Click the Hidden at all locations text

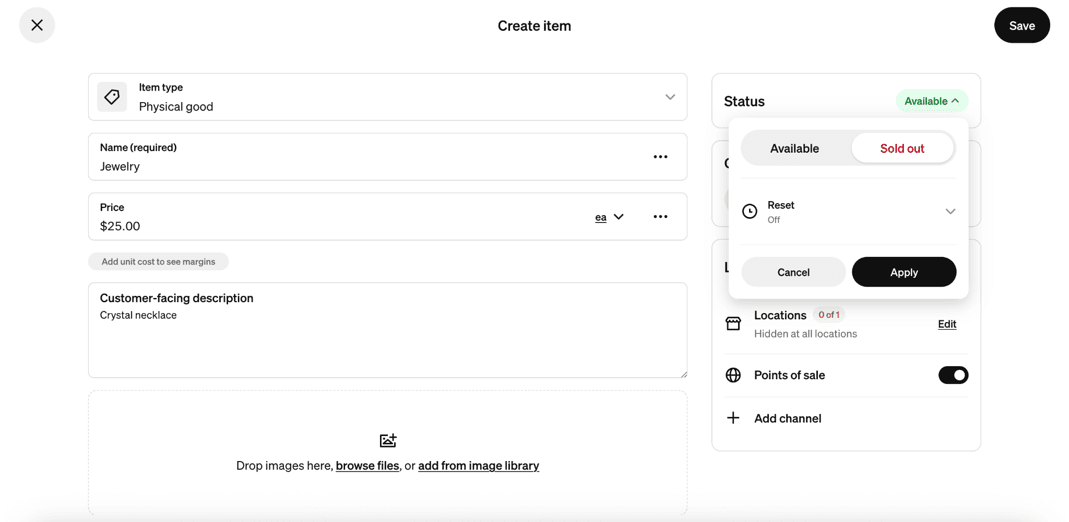(x=805, y=334)
